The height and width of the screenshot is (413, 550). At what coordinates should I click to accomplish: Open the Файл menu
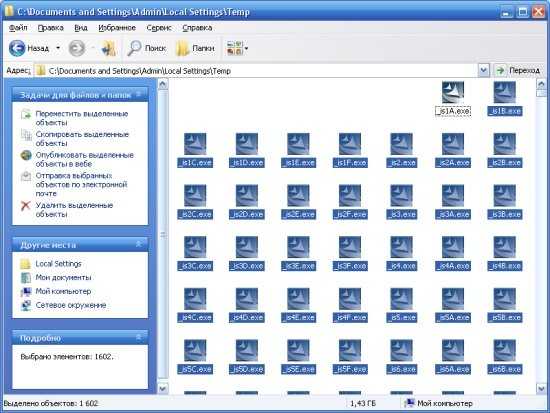[x=18, y=28]
